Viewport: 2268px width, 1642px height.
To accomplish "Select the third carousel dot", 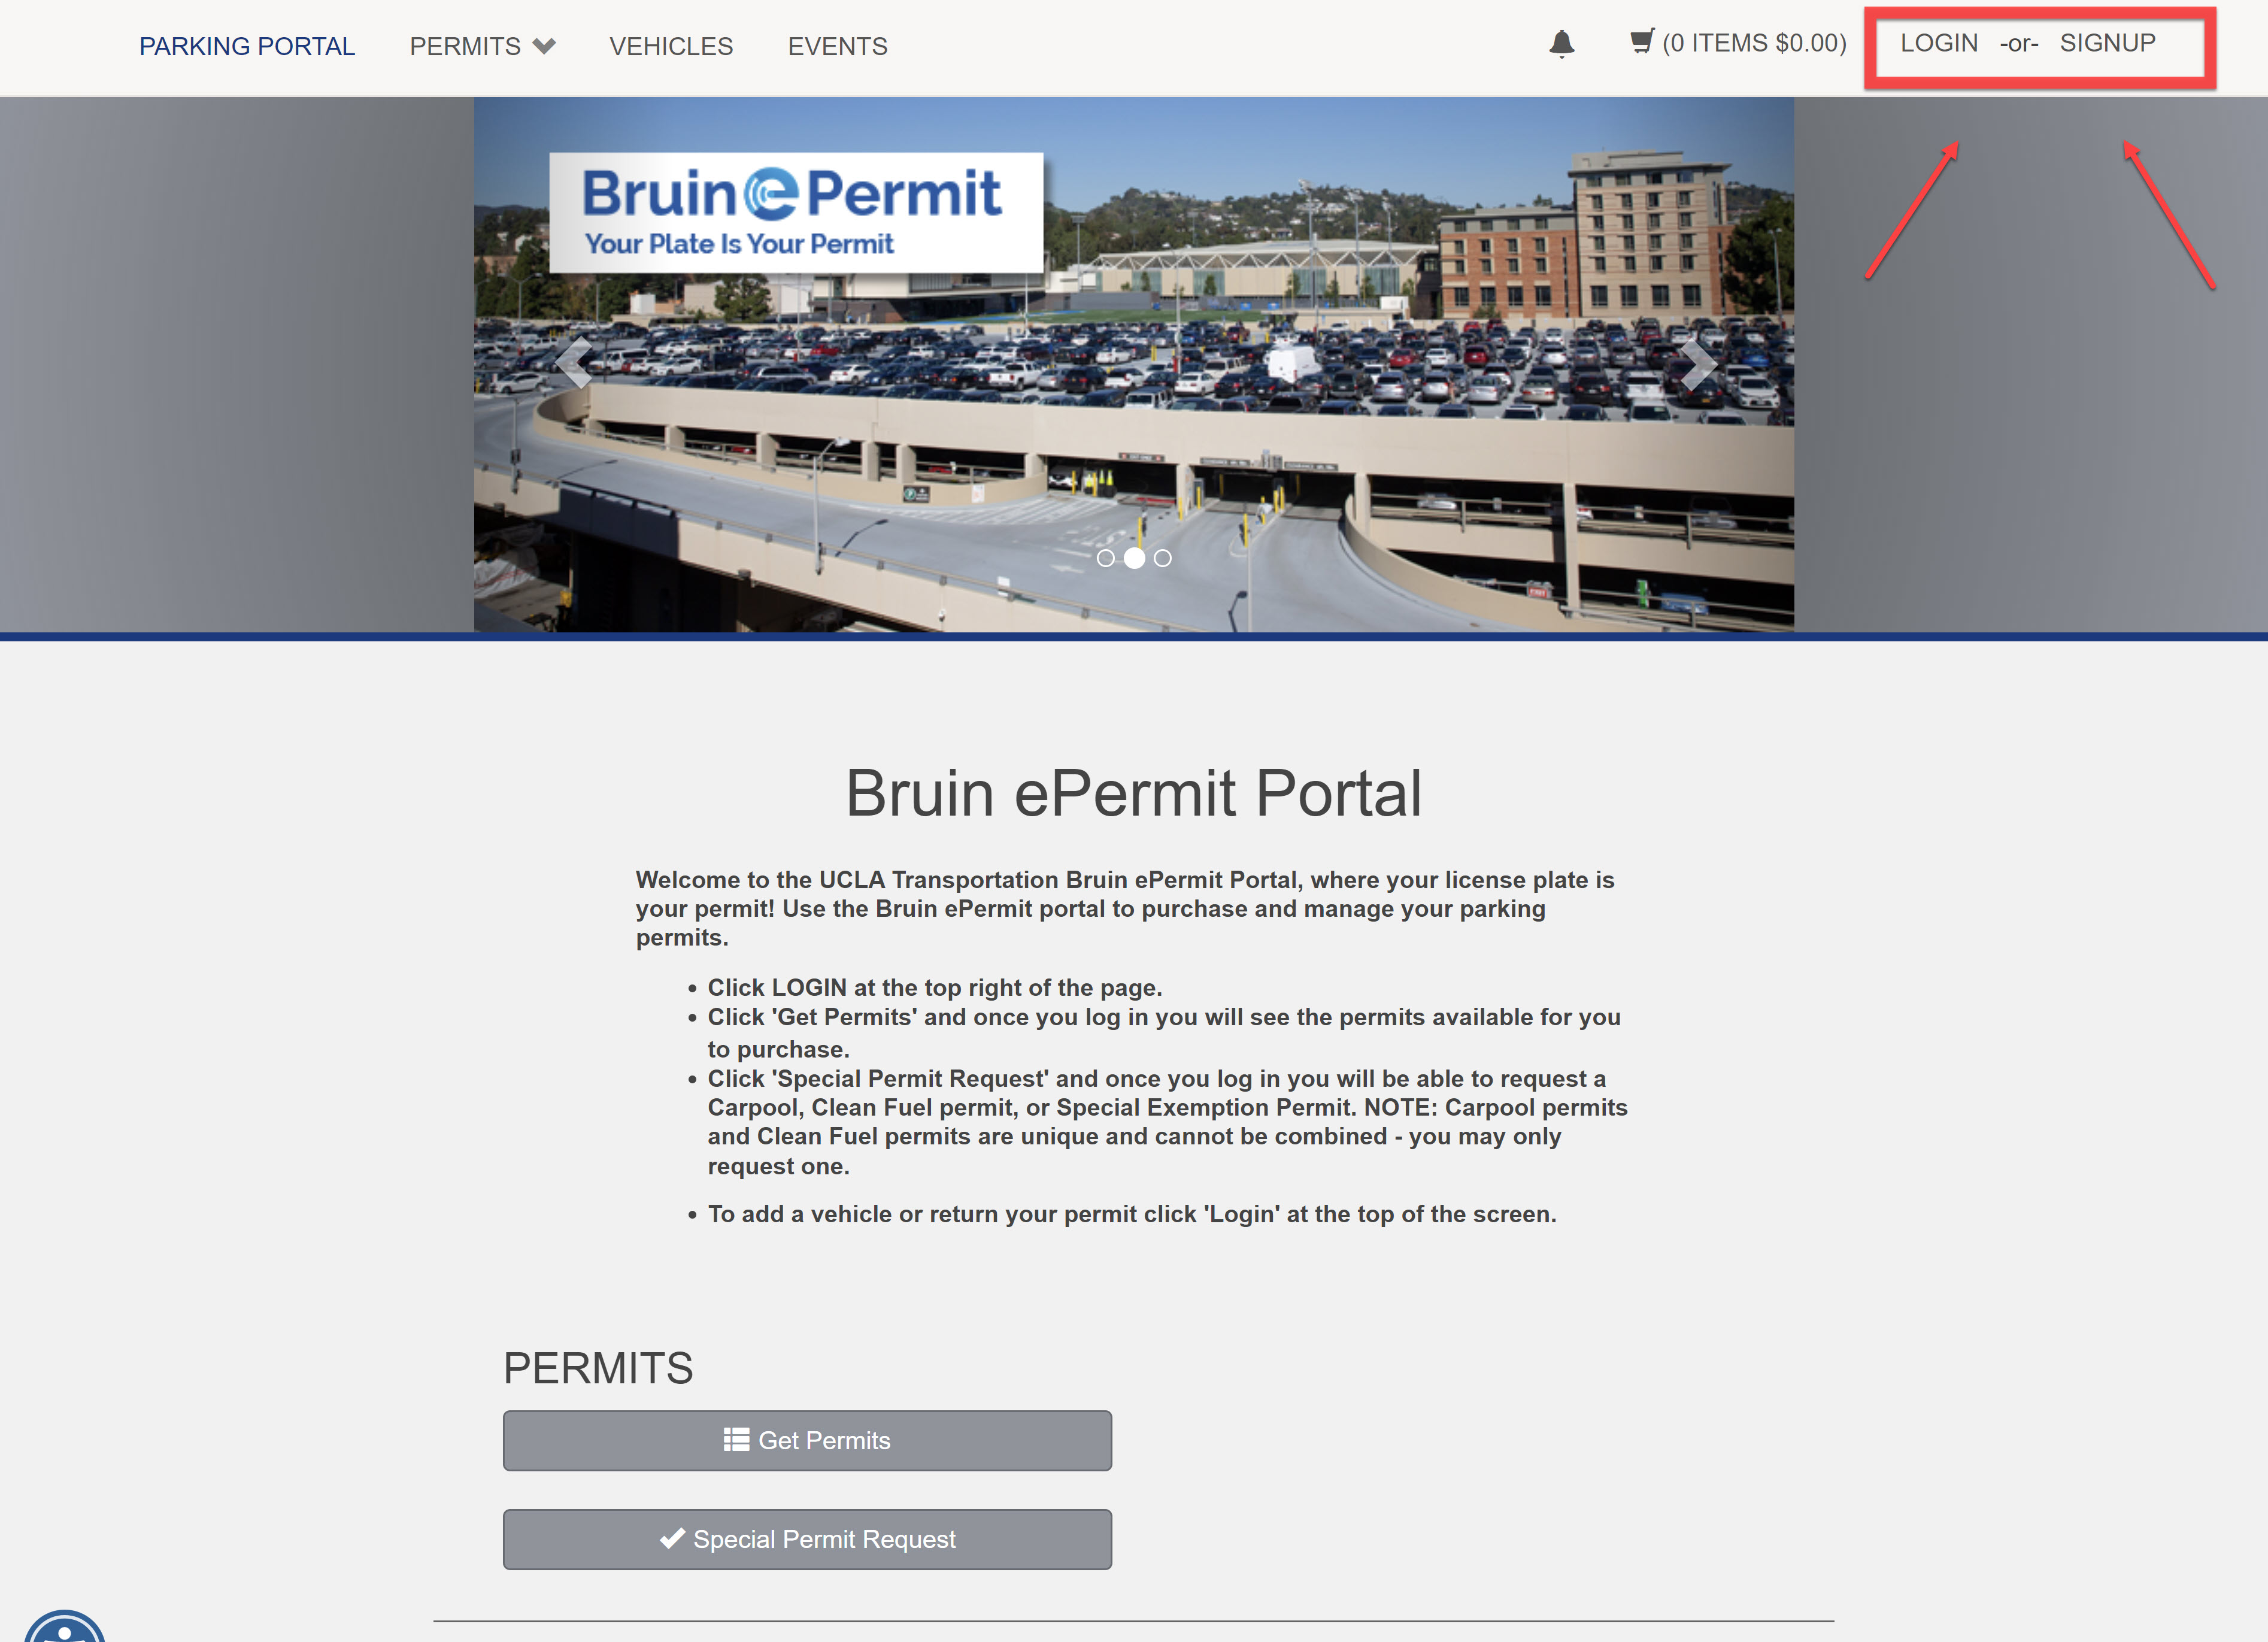I will click(x=1163, y=558).
